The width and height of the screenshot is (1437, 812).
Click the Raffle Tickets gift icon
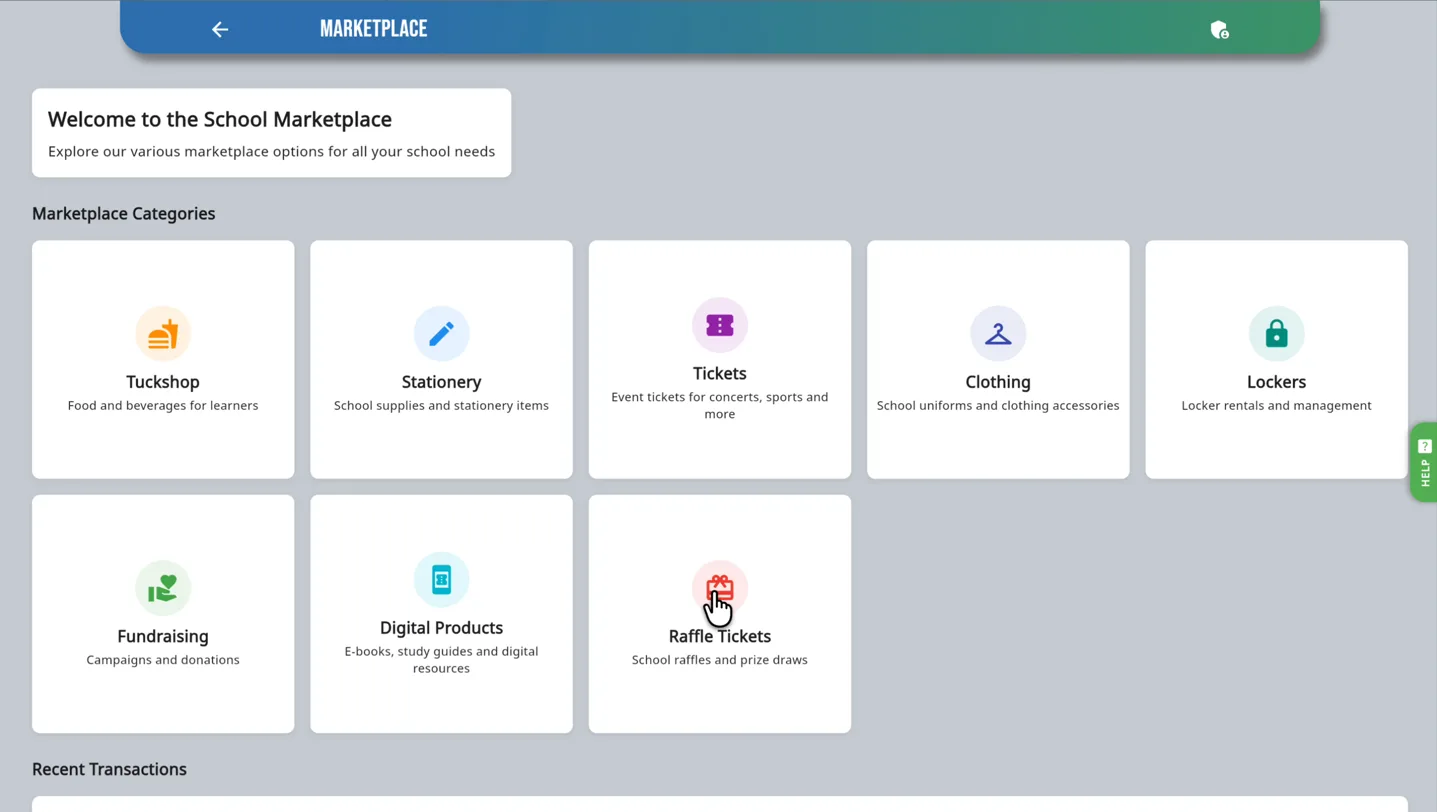click(720, 588)
